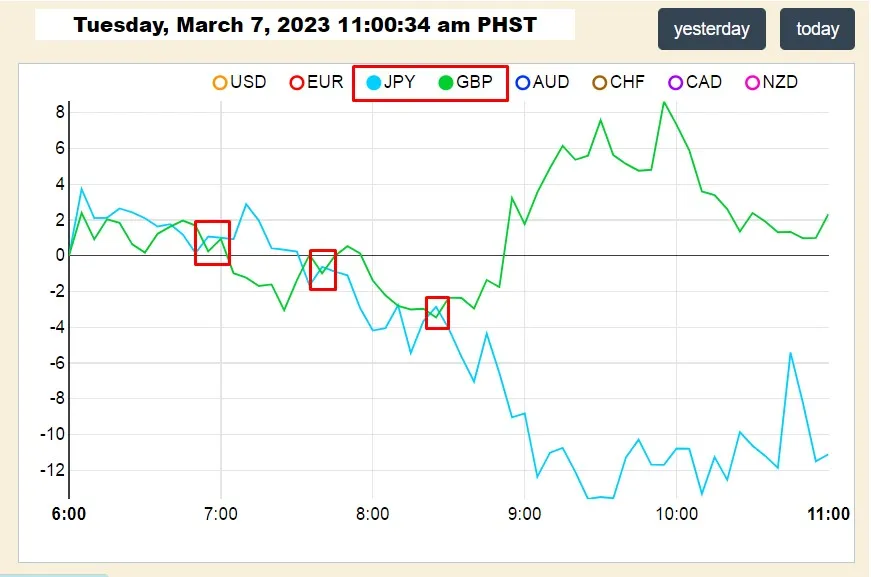Disable the GBP green legend dot
The height and width of the screenshot is (577, 871).
[445, 83]
